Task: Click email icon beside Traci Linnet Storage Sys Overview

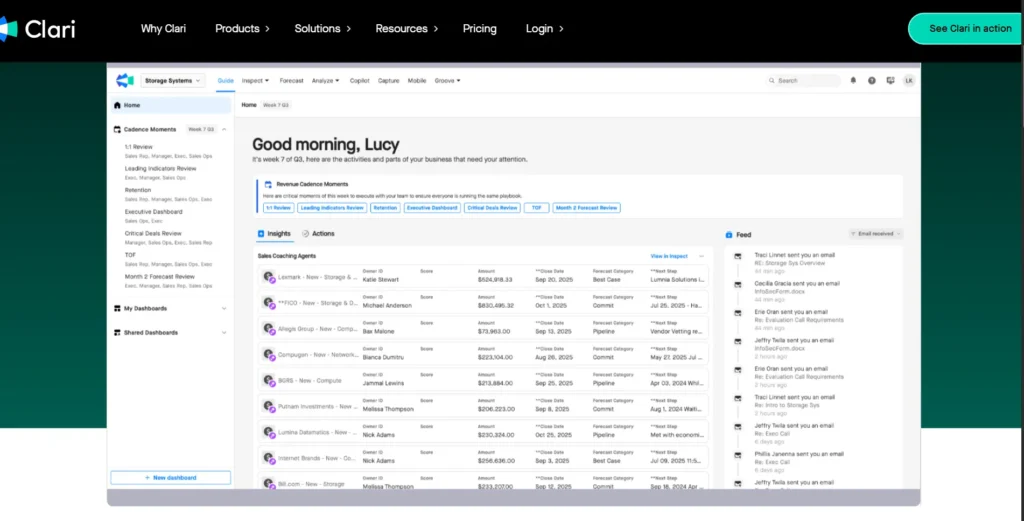Action: click(738, 256)
